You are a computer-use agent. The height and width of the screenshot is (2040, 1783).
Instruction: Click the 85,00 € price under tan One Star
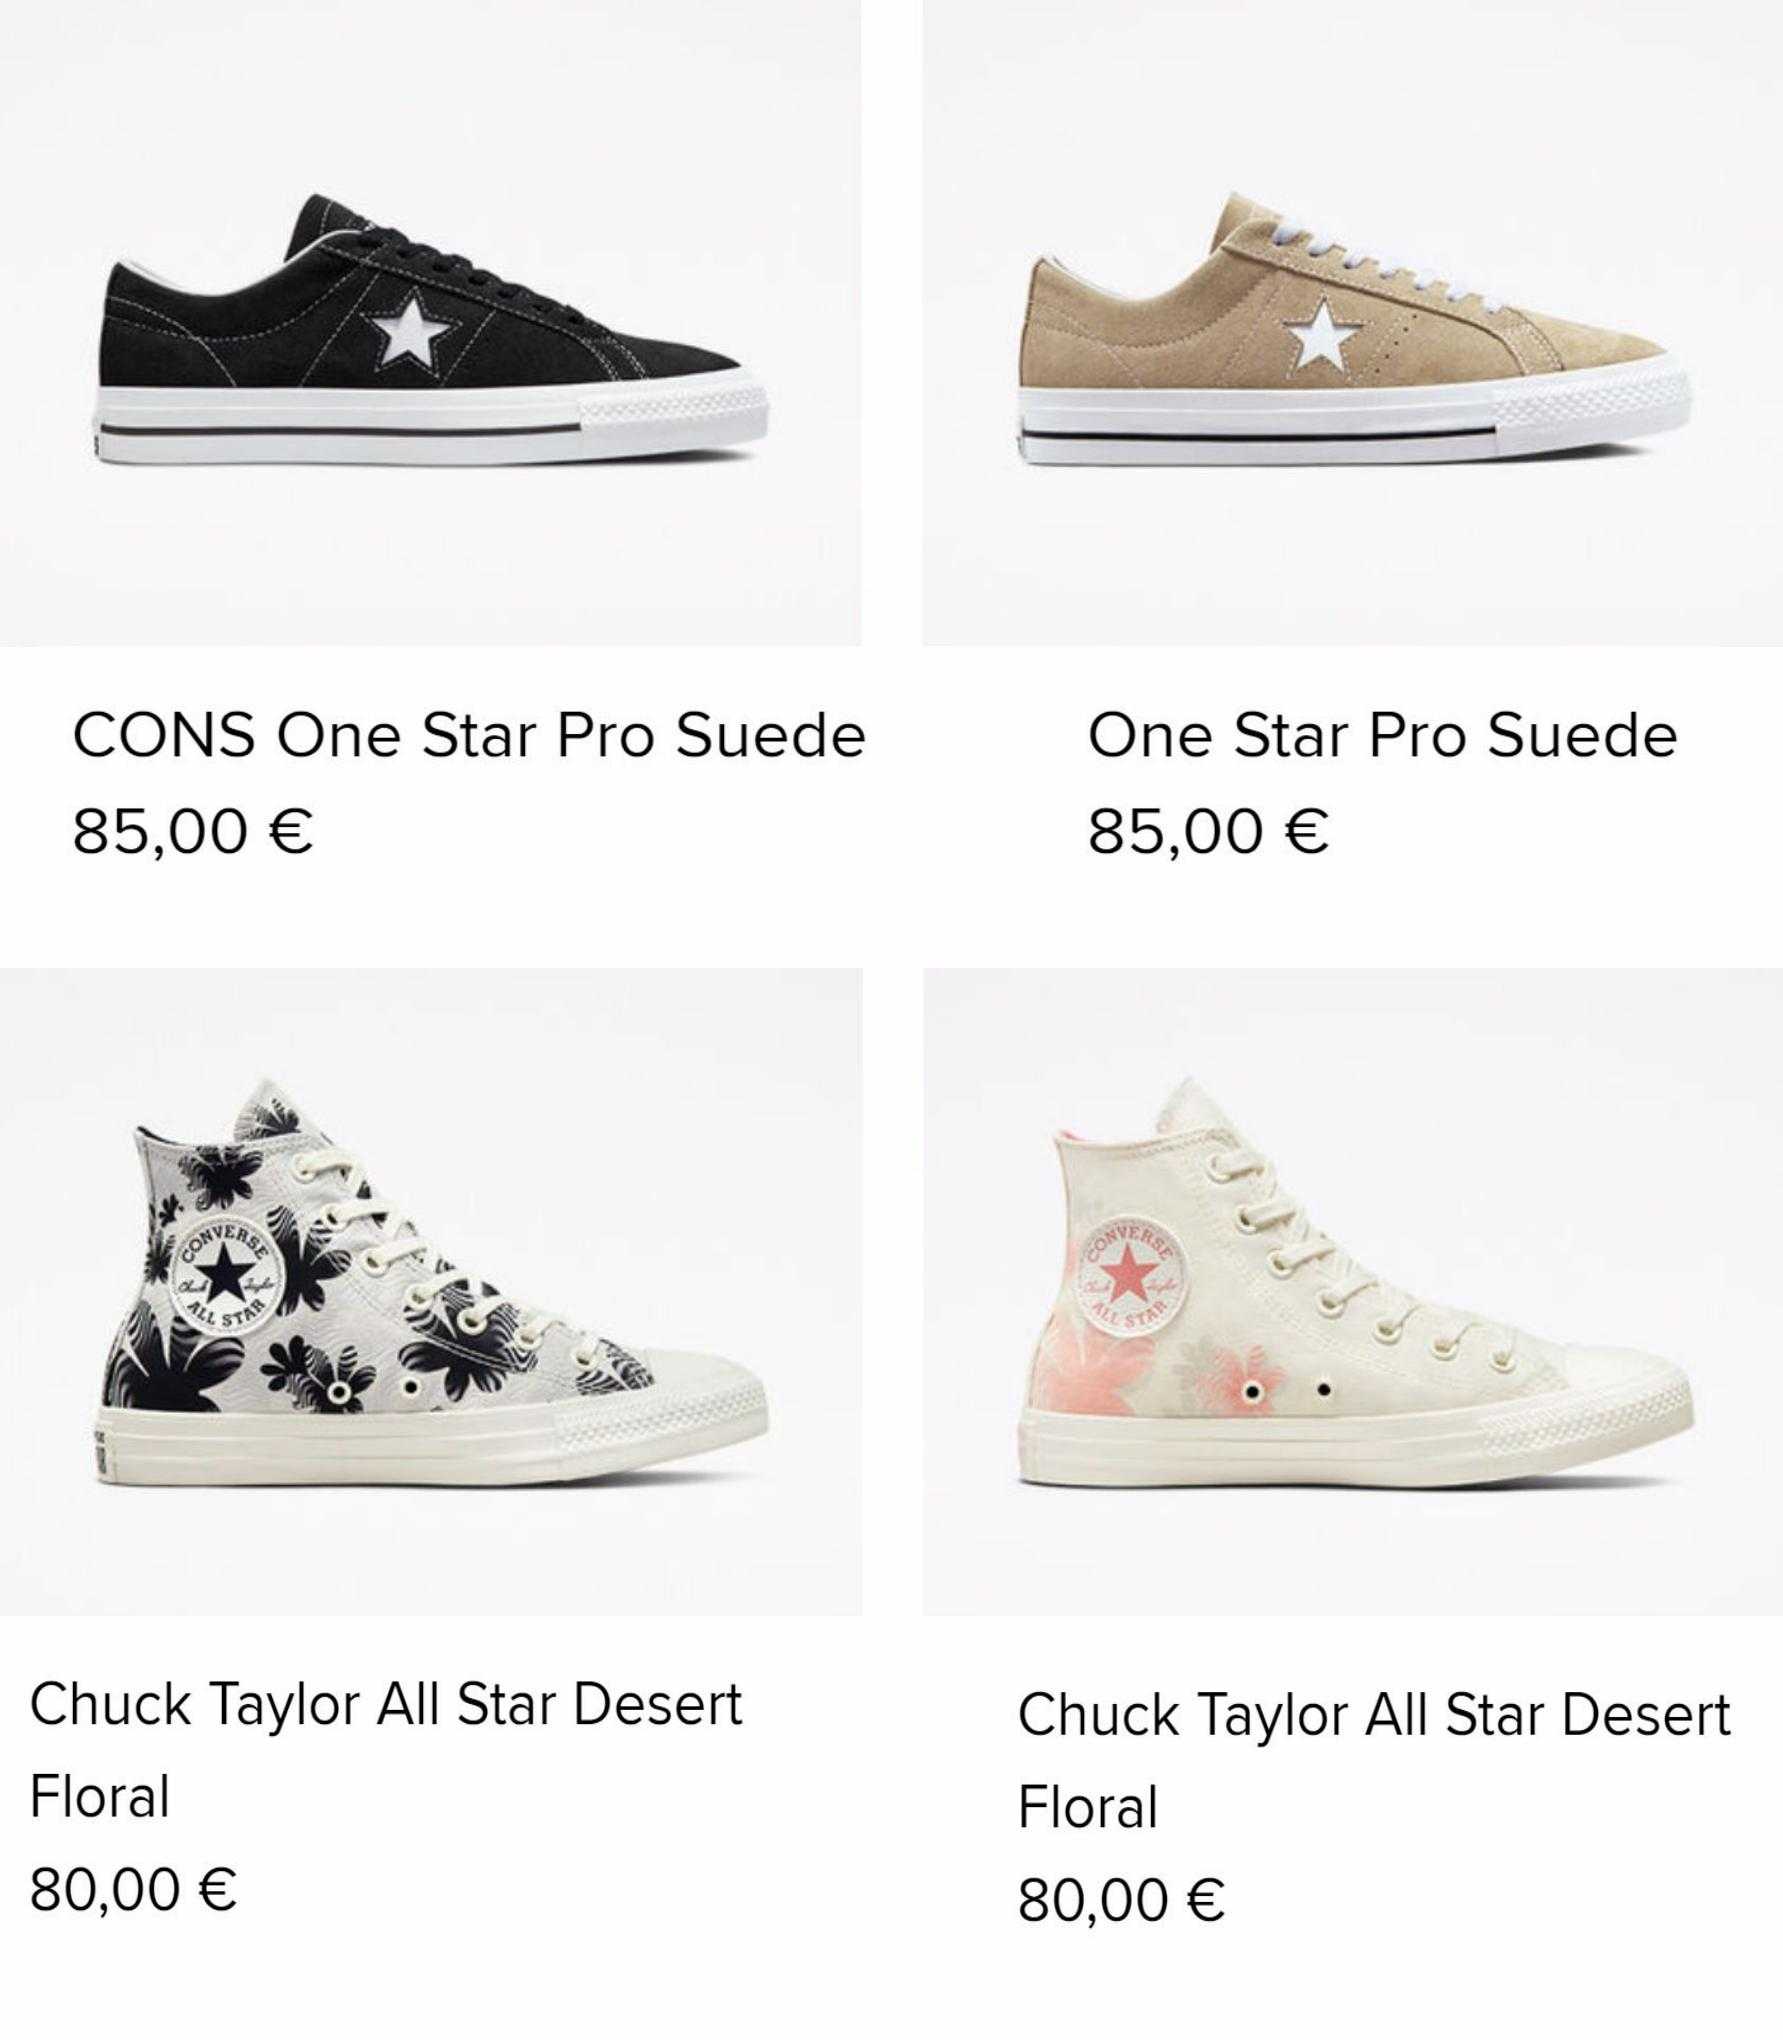(1208, 831)
